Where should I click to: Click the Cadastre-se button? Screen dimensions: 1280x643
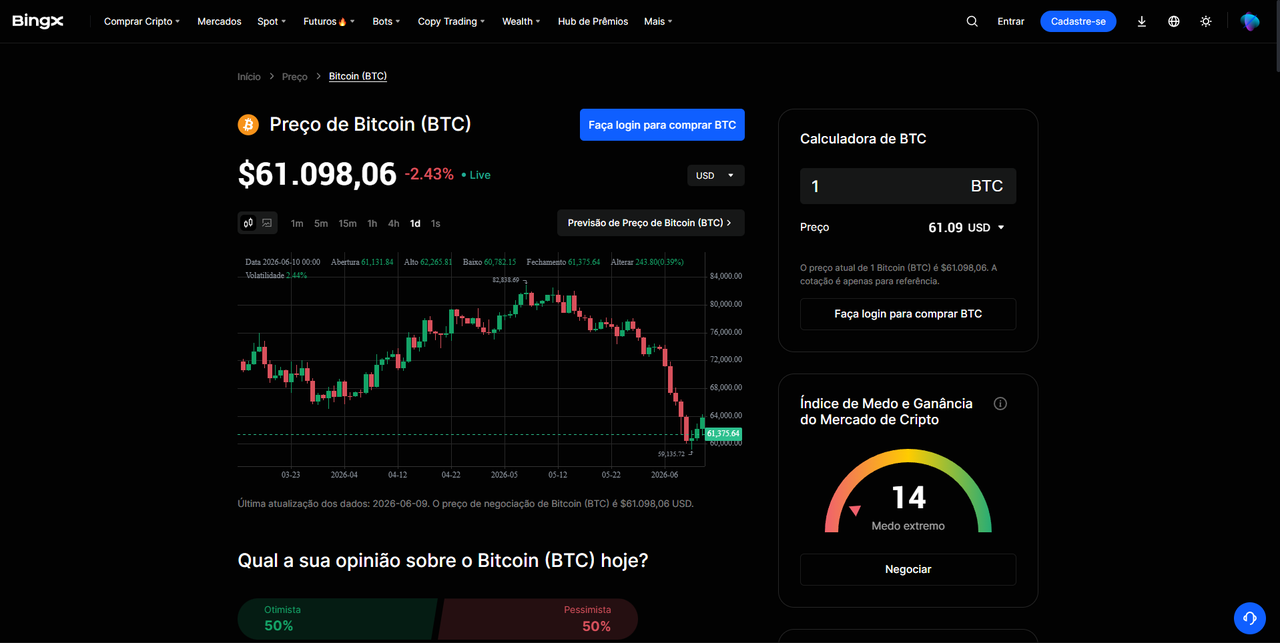(x=1078, y=21)
